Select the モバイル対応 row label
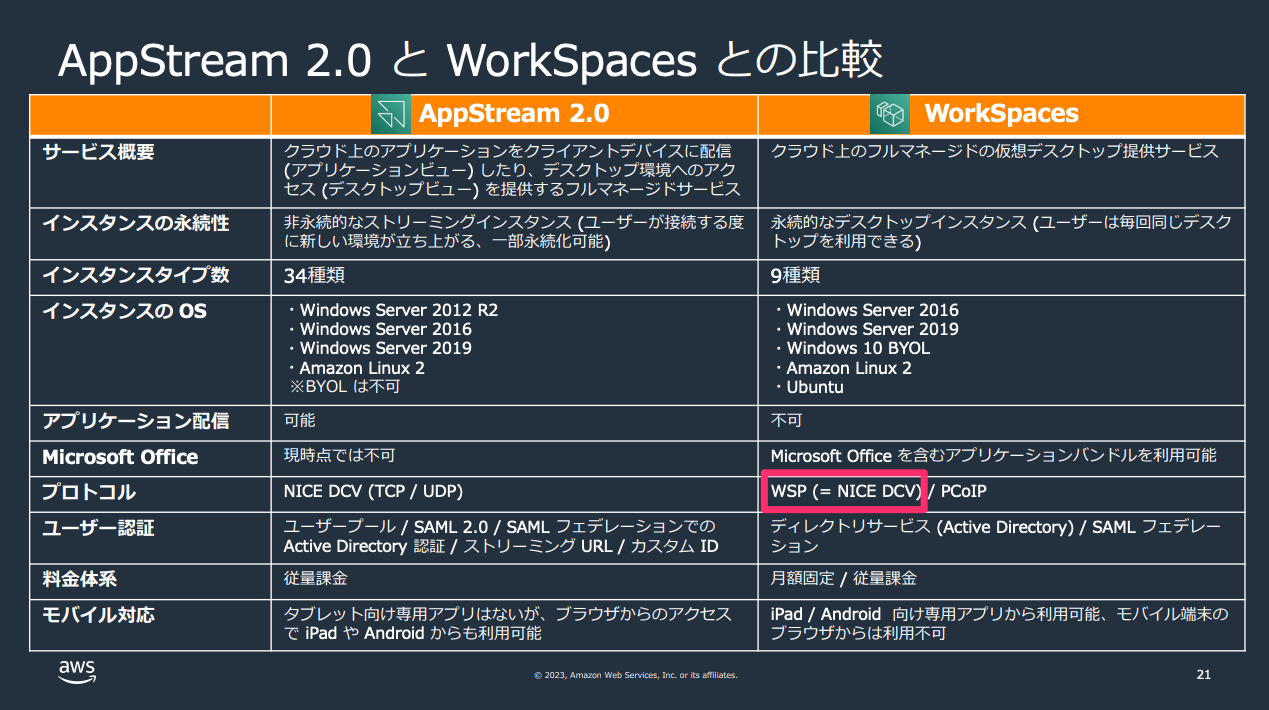 point(98,614)
